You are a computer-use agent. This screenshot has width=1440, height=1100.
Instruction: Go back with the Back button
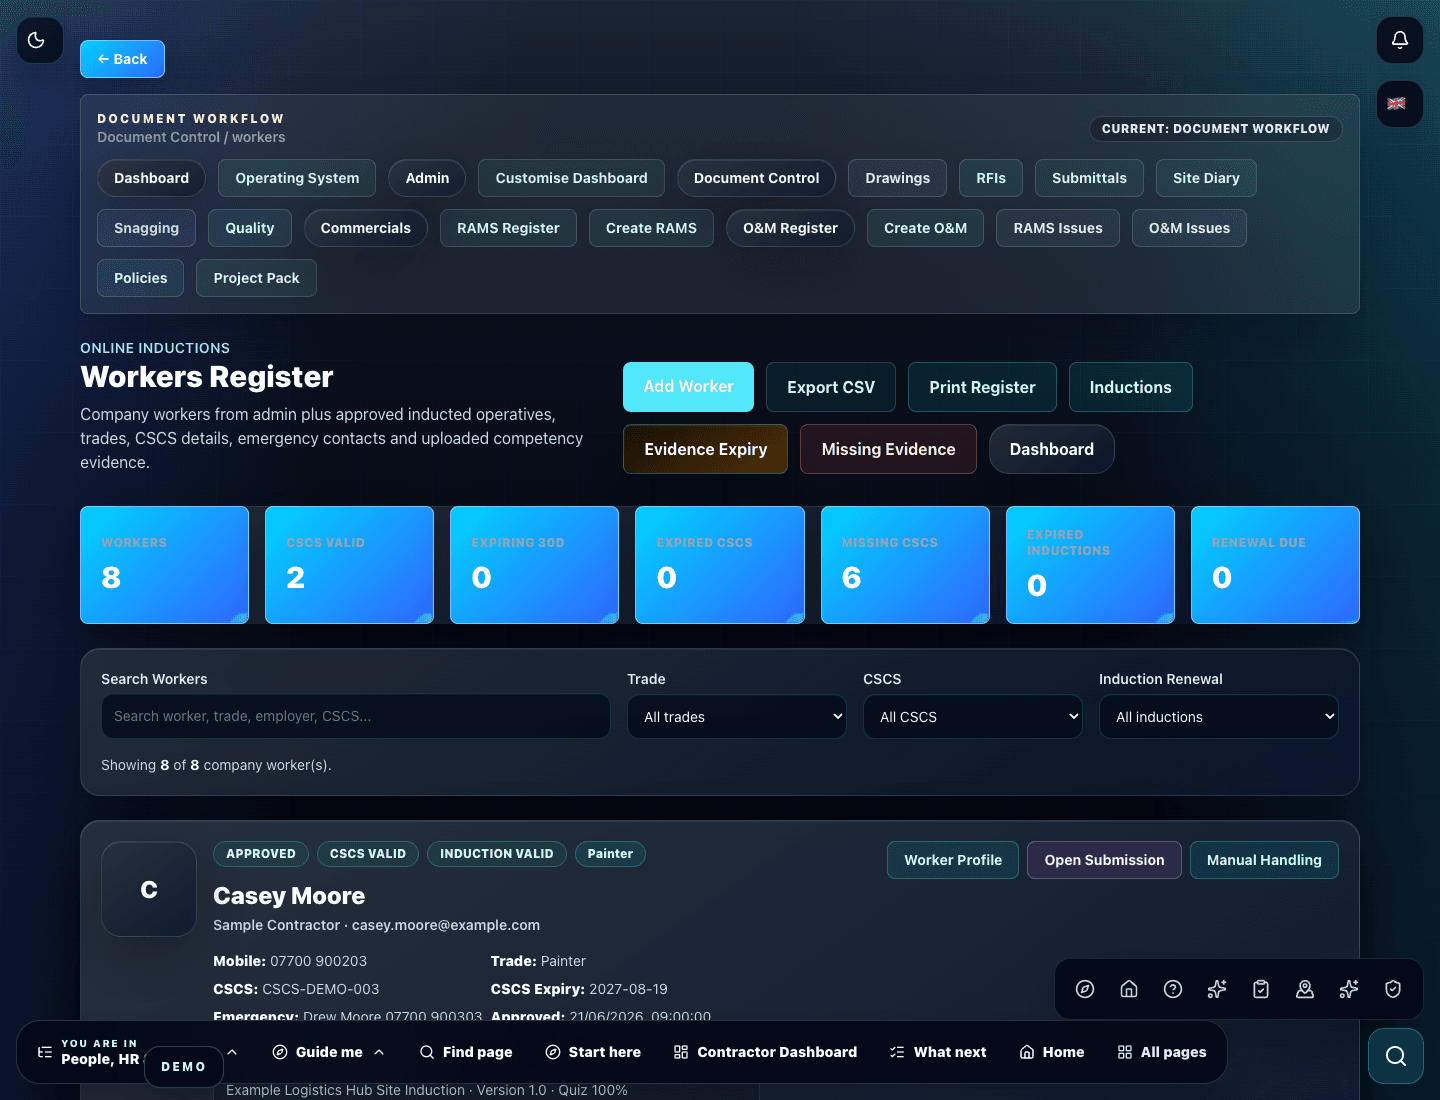[x=122, y=59]
